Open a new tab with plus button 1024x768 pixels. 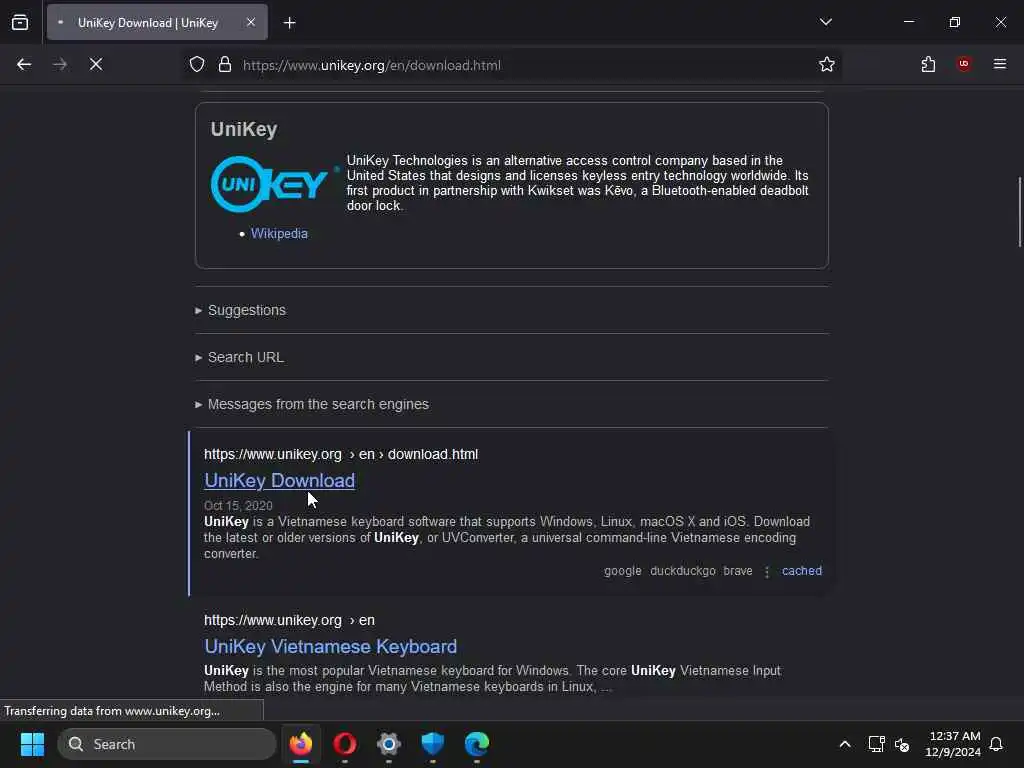pos(289,23)
